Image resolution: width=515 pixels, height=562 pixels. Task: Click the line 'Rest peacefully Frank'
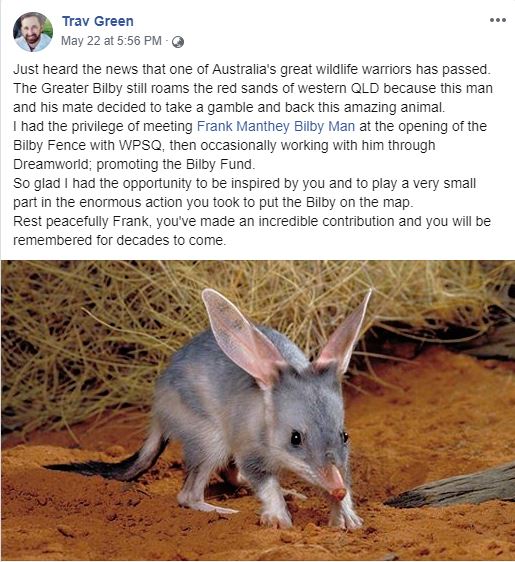pyautogui.click(x=252, y=221)
